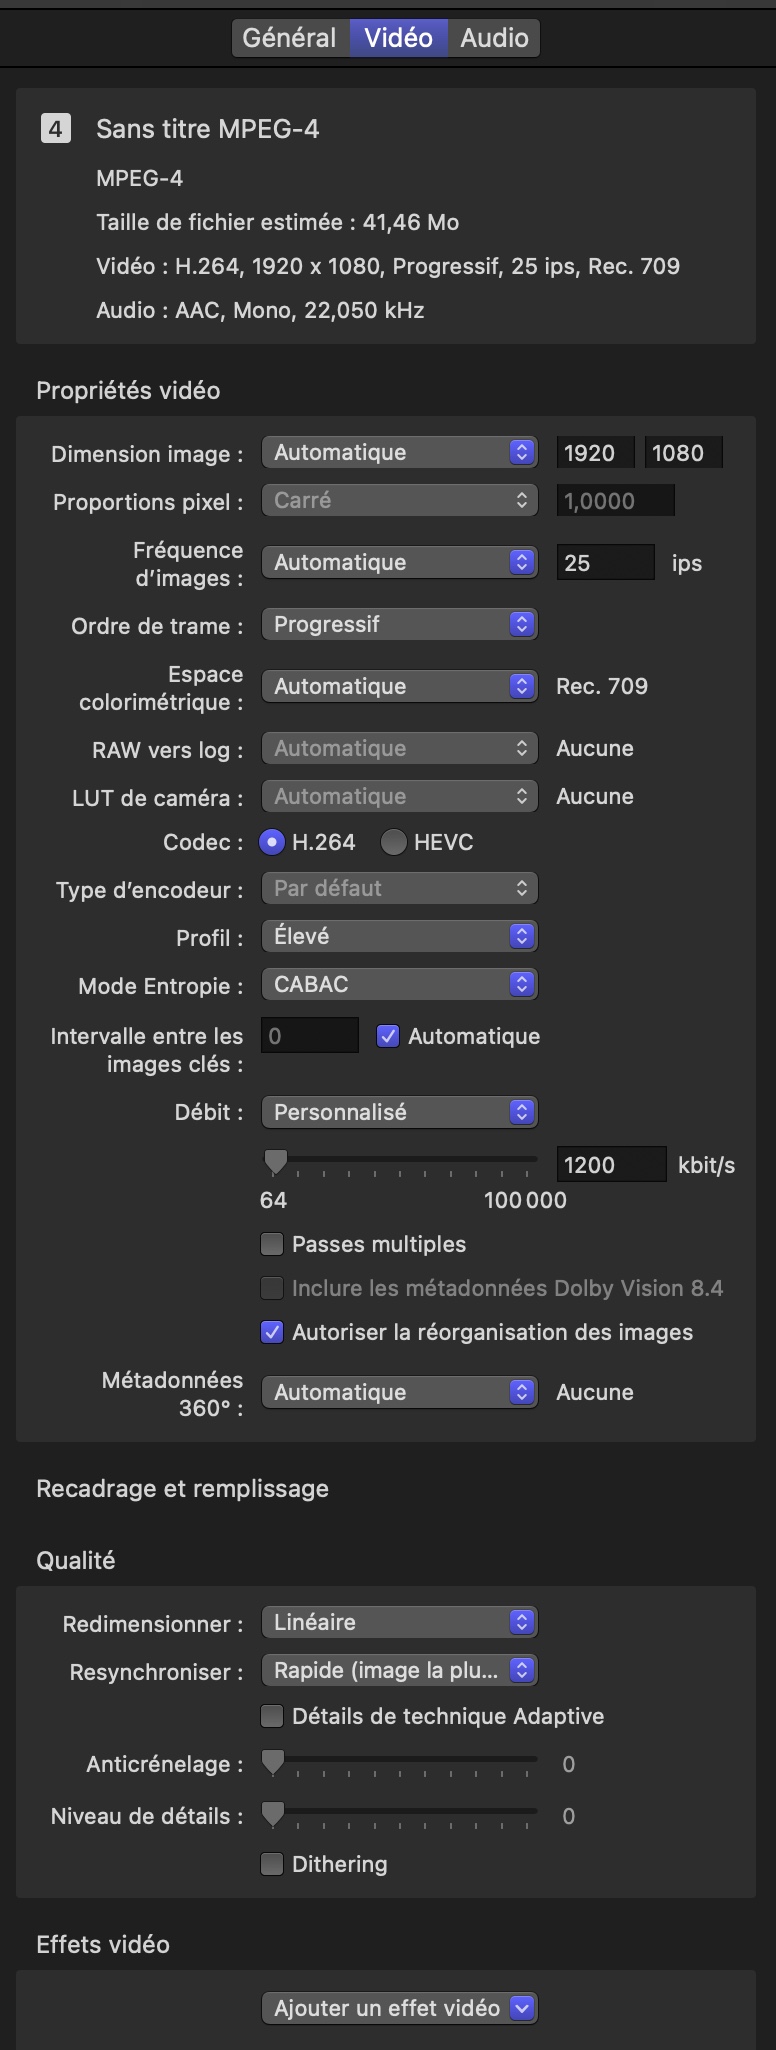
Task: Open the Redimensionner Linéaire dropdown
Action: pos(399,1622)
